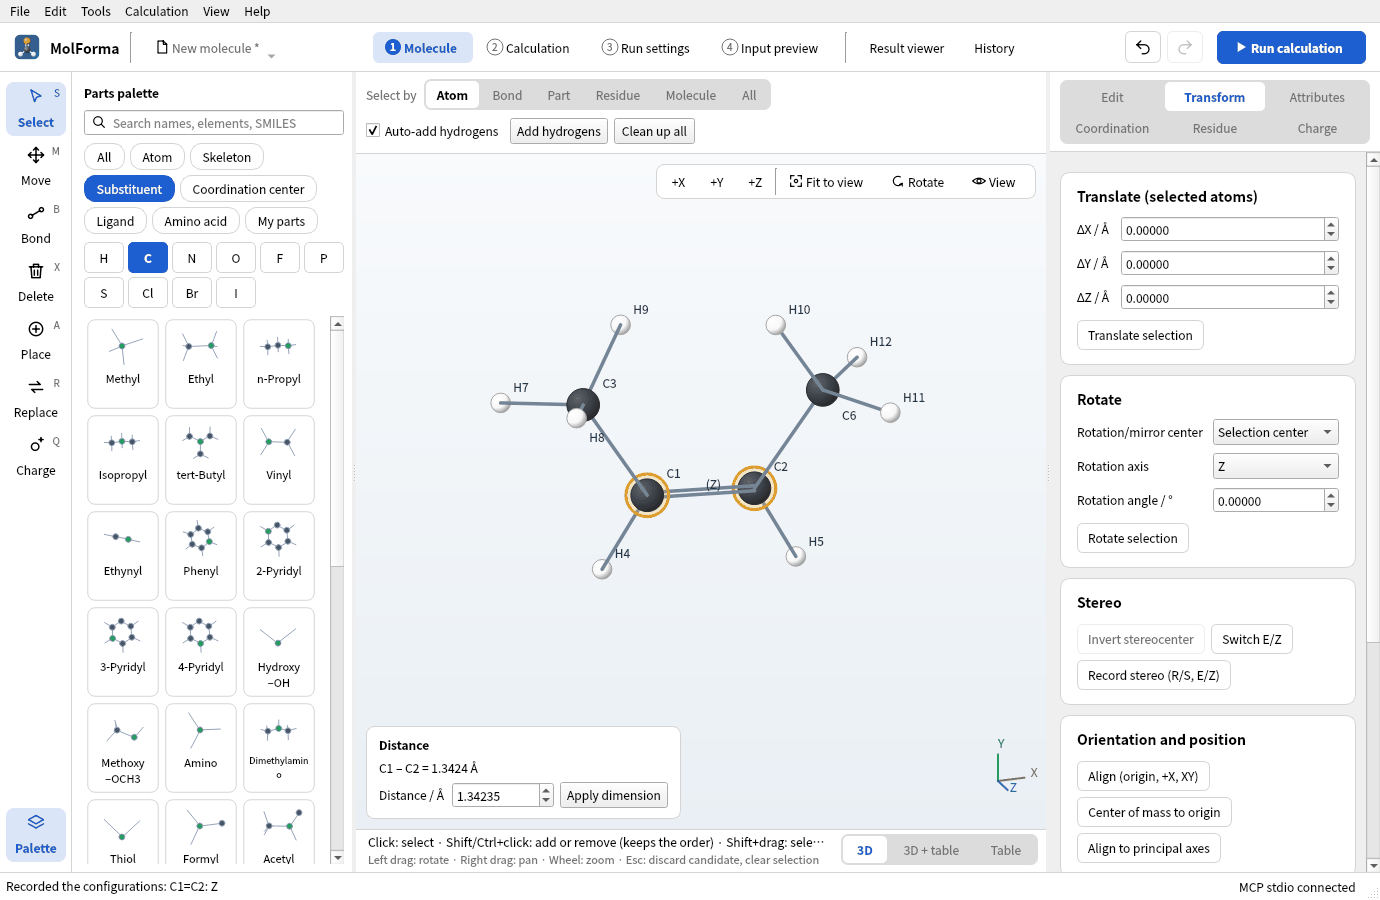This screenshot has width=1380, height=900.
Task: Choose the Isopropyl fragment
Action: [123, 459]
